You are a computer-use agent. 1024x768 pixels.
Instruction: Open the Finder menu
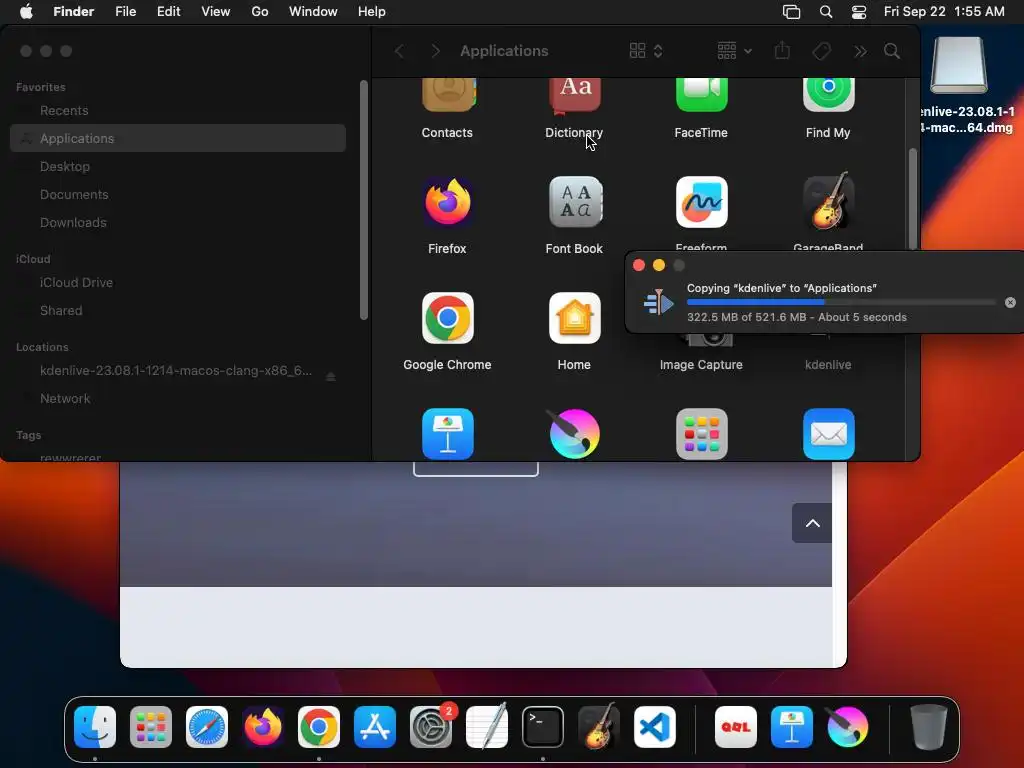click(x=74, y=12)
